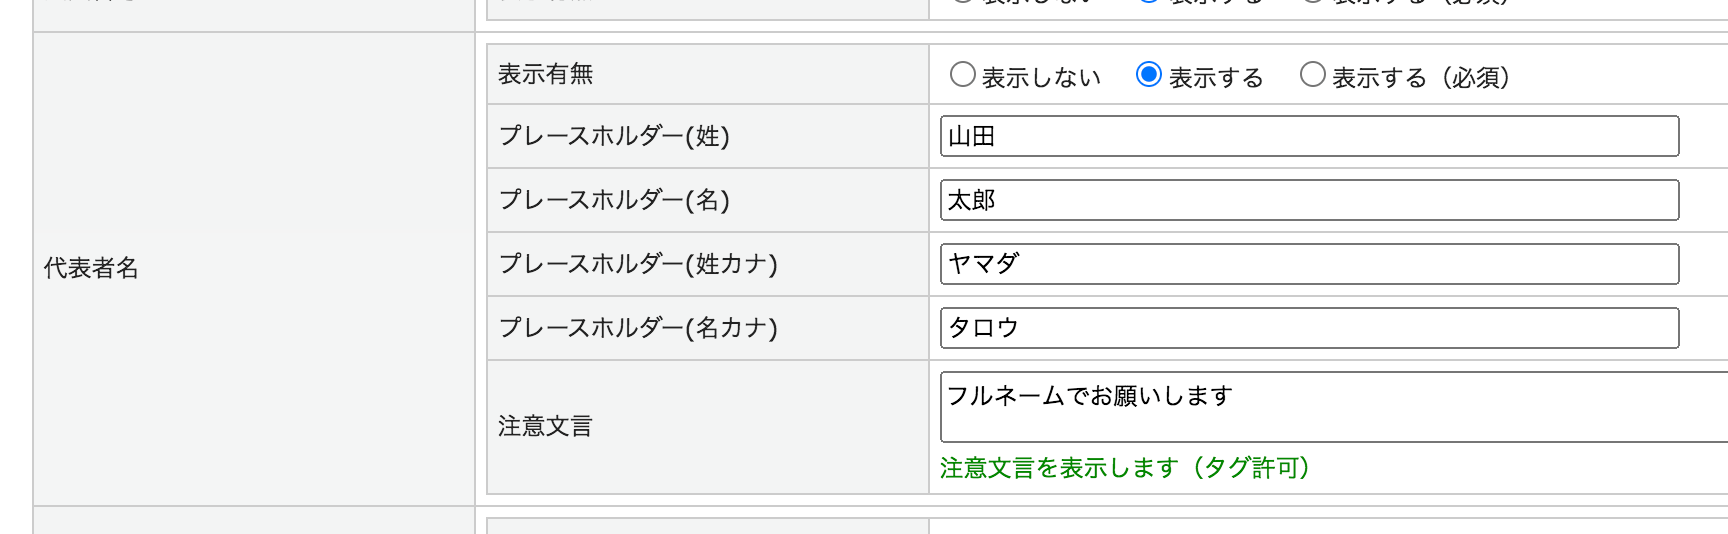The width and height of the screenshot is (1728, 534).
Task: Click the 注意文言 row label
Action: pyautogui.click(x=545, y=427)
